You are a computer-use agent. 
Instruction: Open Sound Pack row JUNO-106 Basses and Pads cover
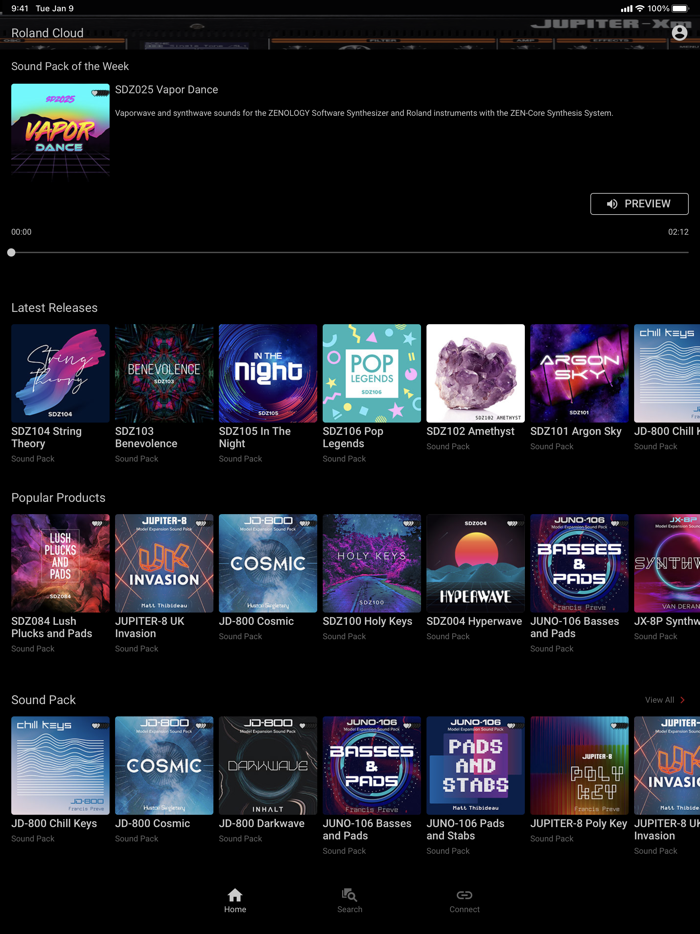point(372,765)
